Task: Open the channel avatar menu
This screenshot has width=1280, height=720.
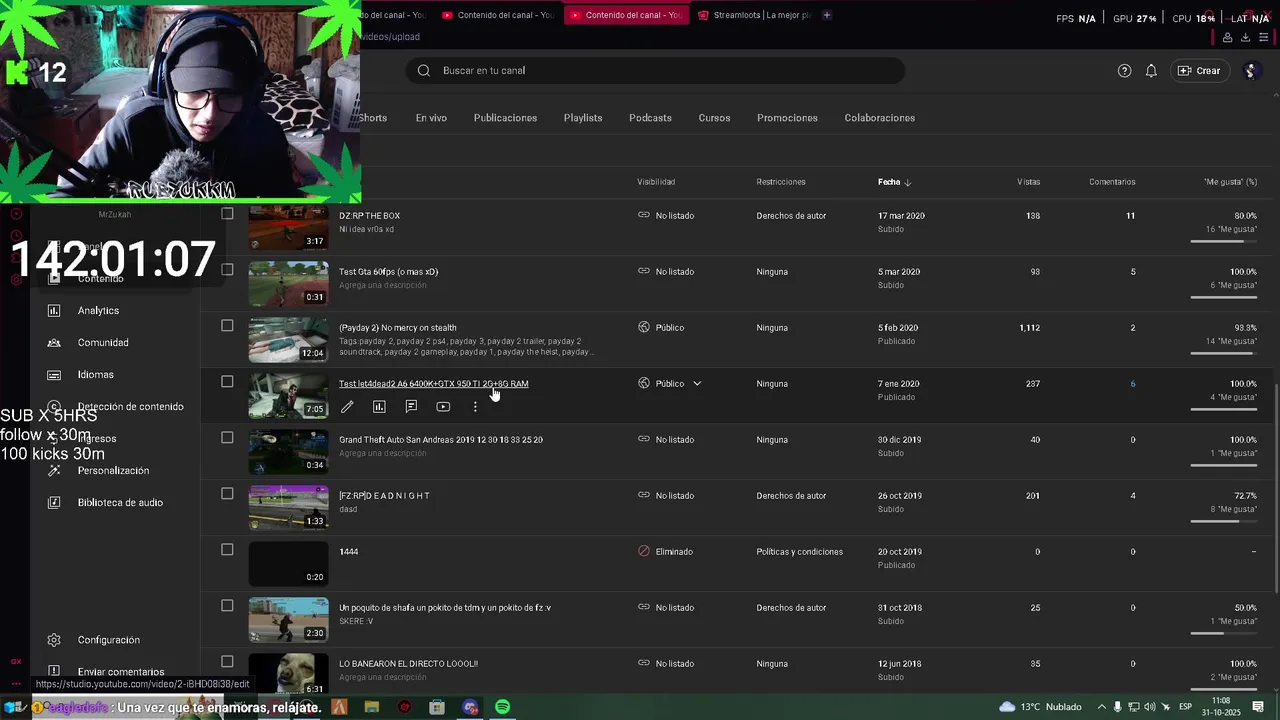Action: pyautogui.click(x=1250, y=71)
